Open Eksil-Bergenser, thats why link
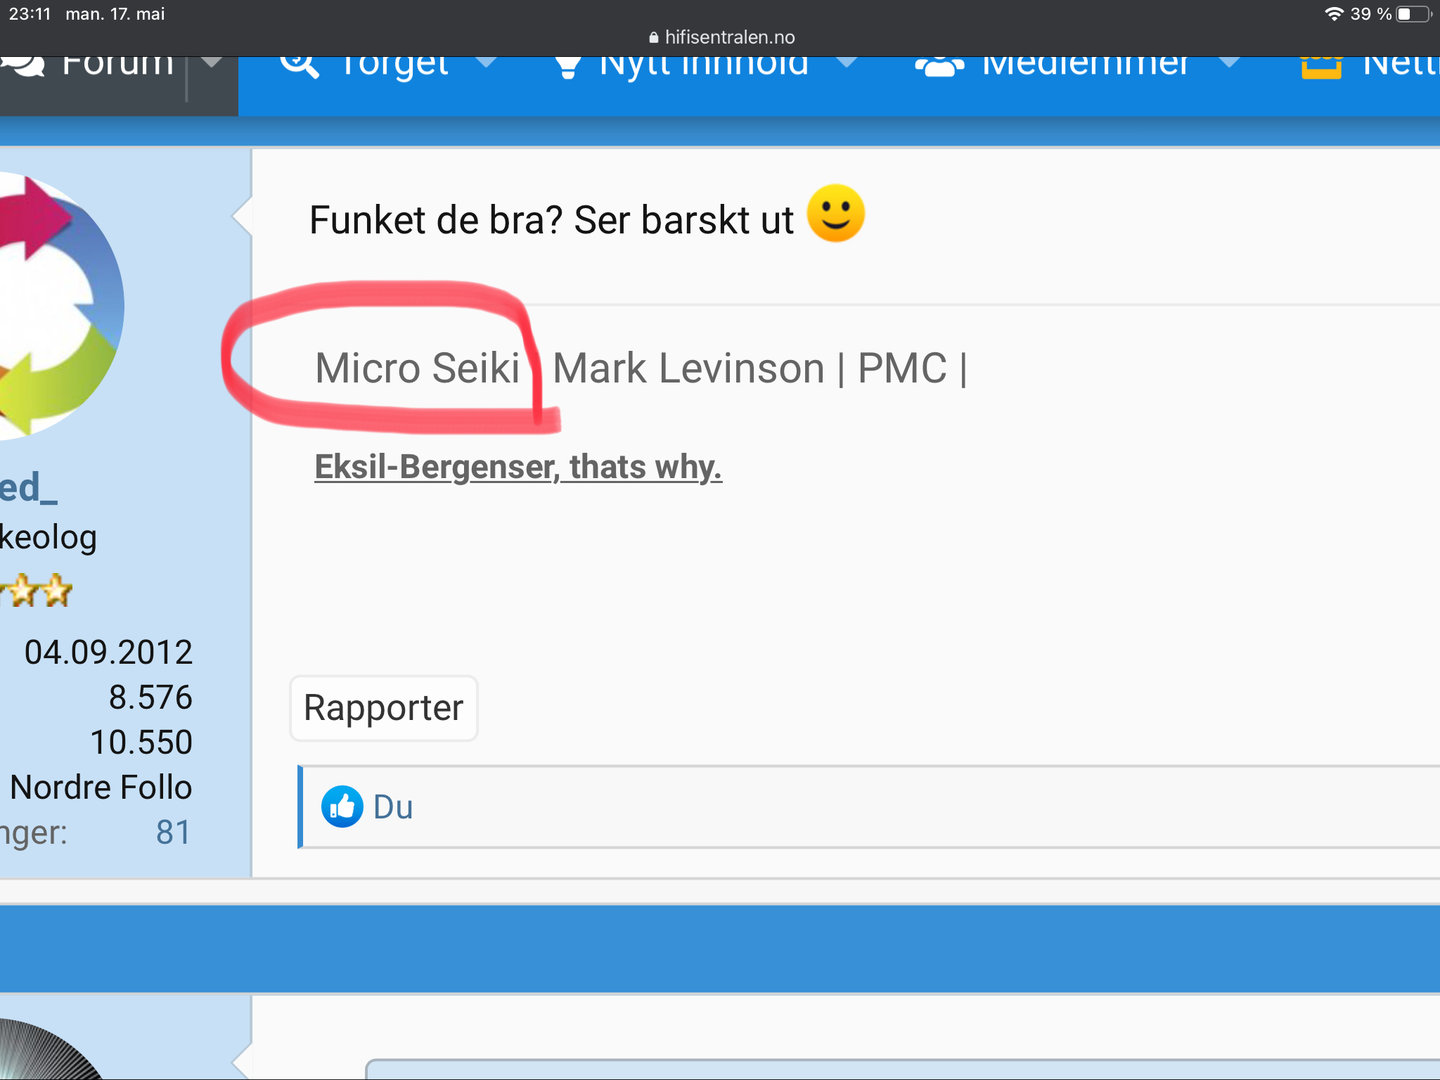 (x=518, y=467)
